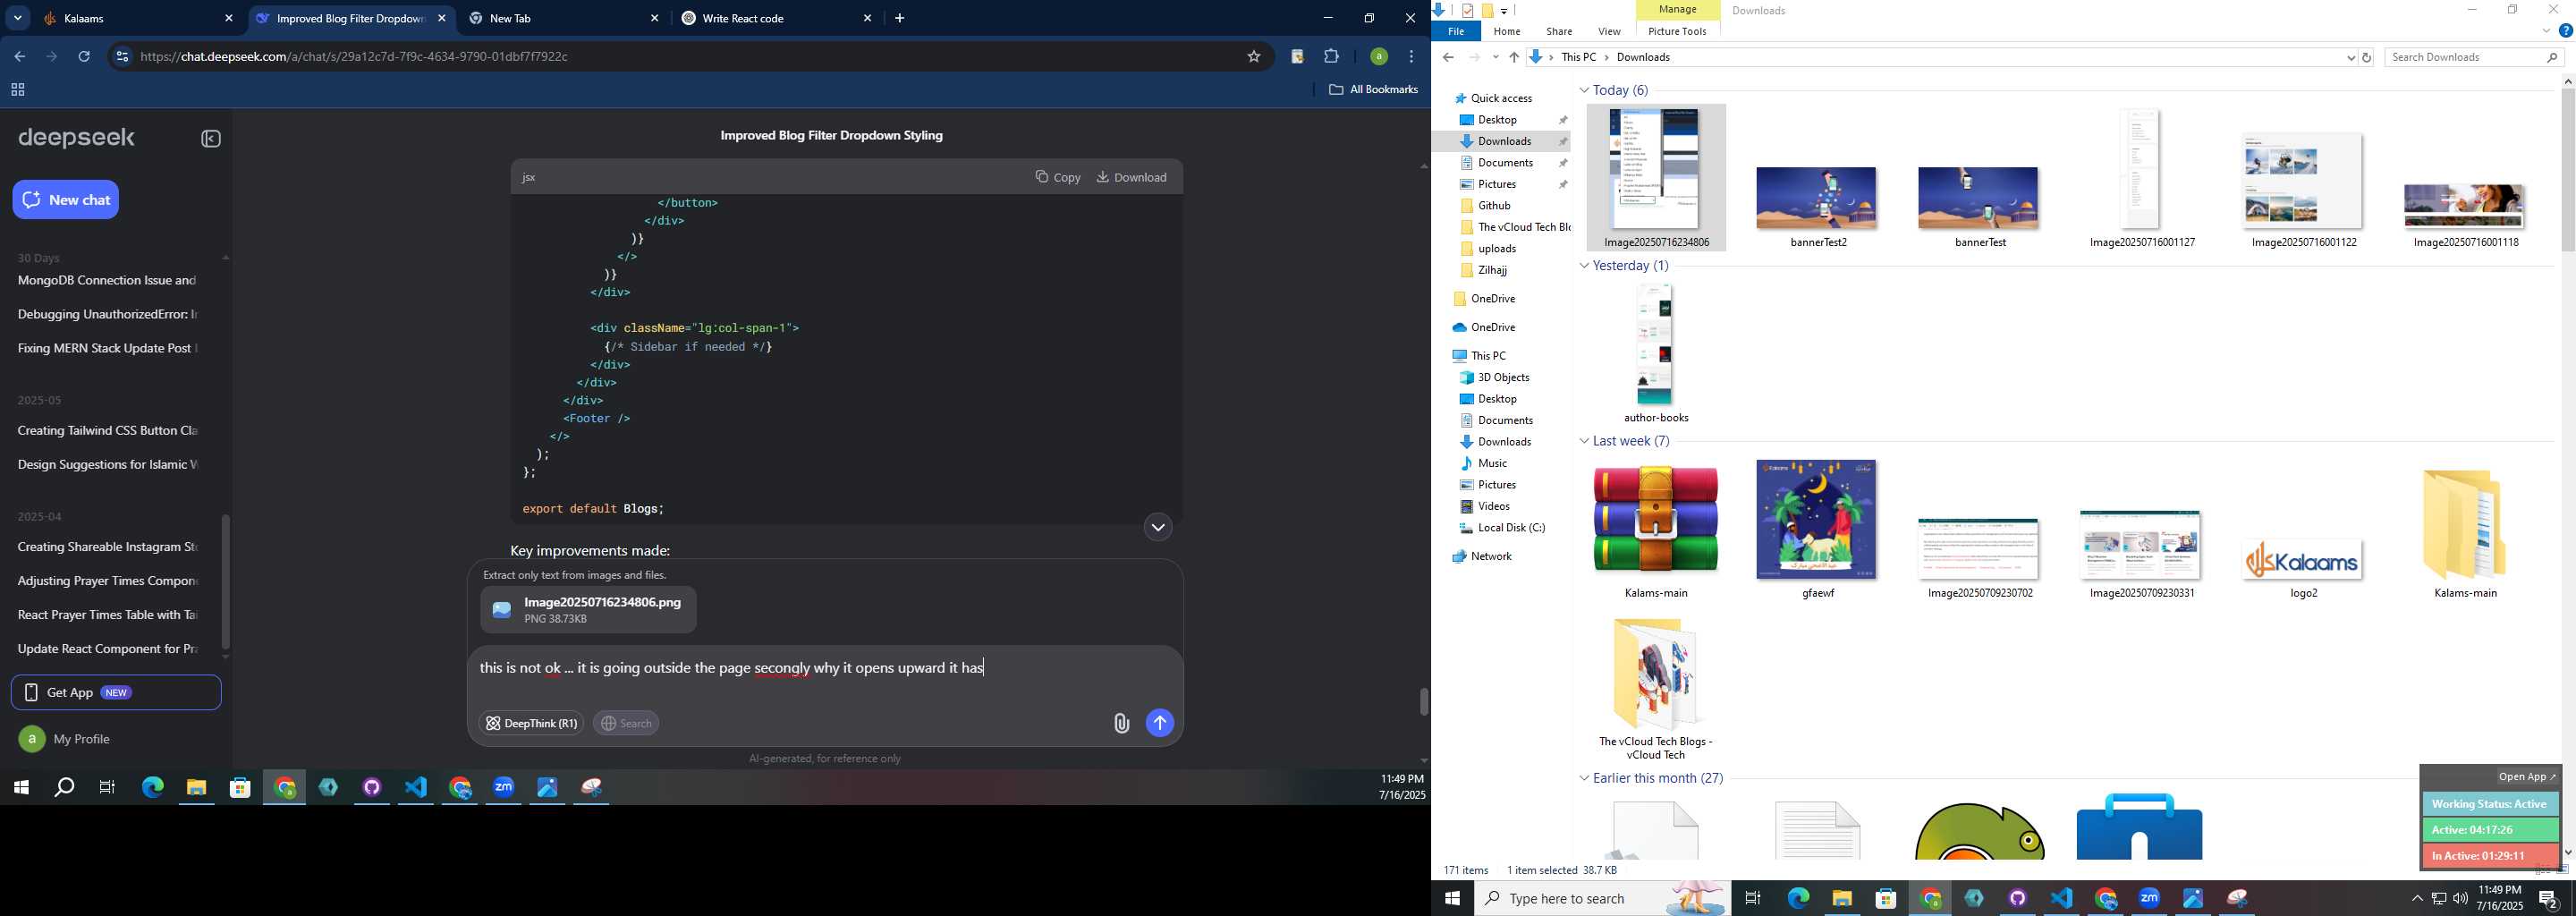Open Microsoft Store from left taskbar
The image size is (2576, 916).
240,788
